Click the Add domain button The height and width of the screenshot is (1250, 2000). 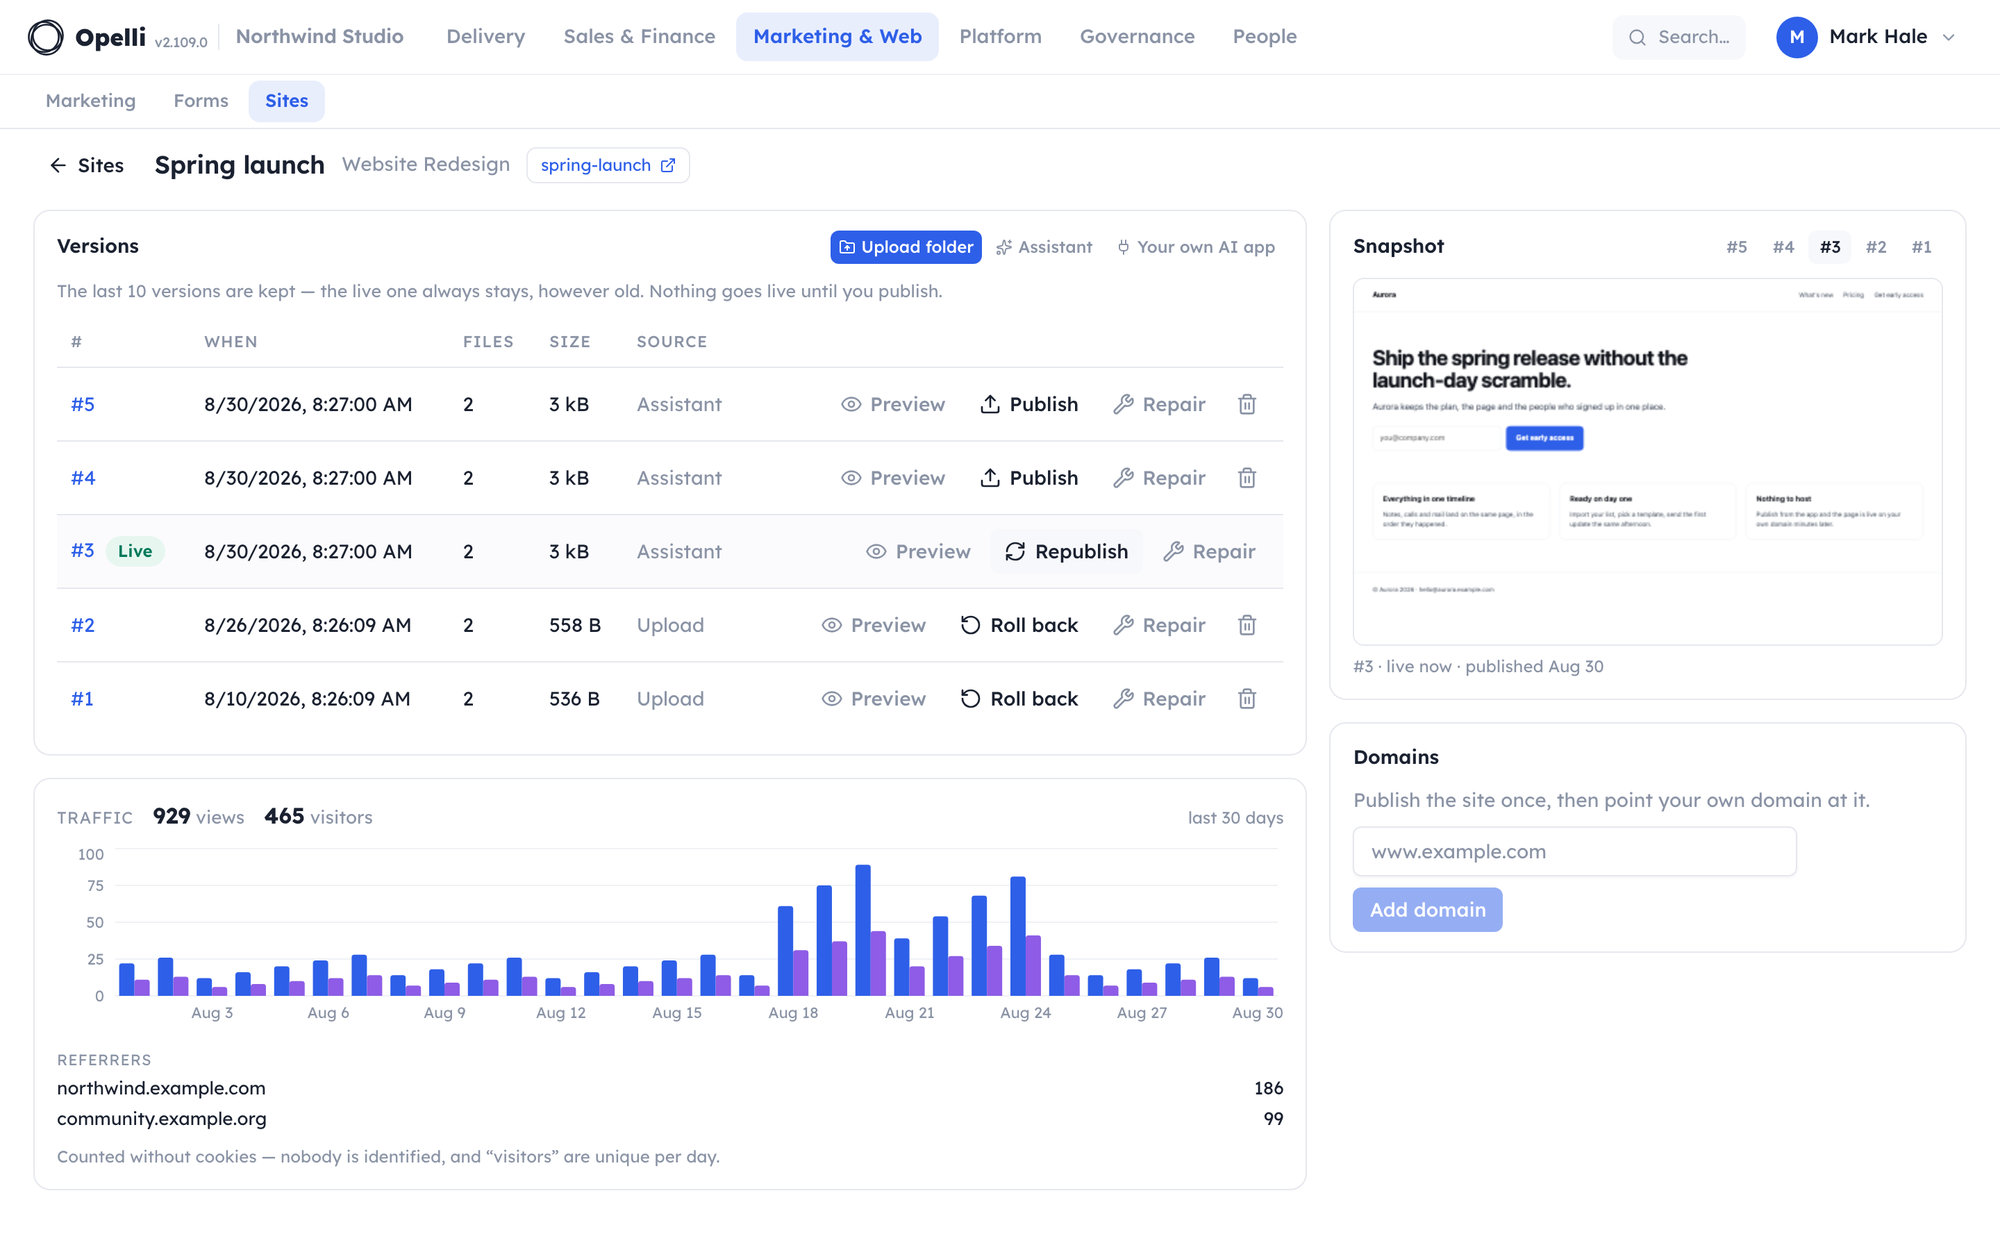coord(1428,910)
